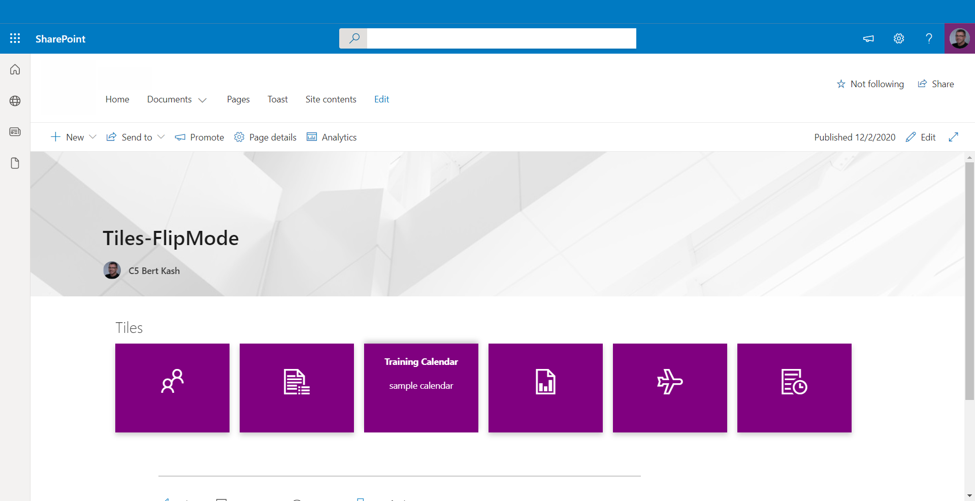The image size is (975, 501).
Task: Click the Promote button
Action: coord(199,137)
